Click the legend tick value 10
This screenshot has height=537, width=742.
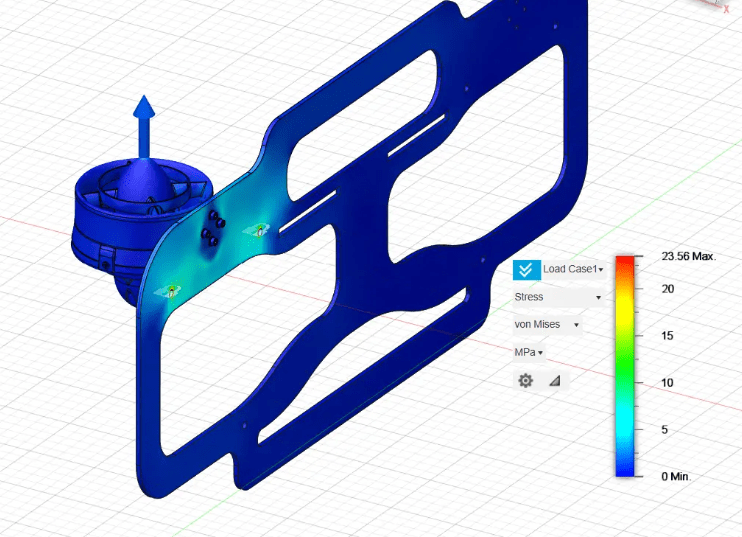tap(667, 383)
